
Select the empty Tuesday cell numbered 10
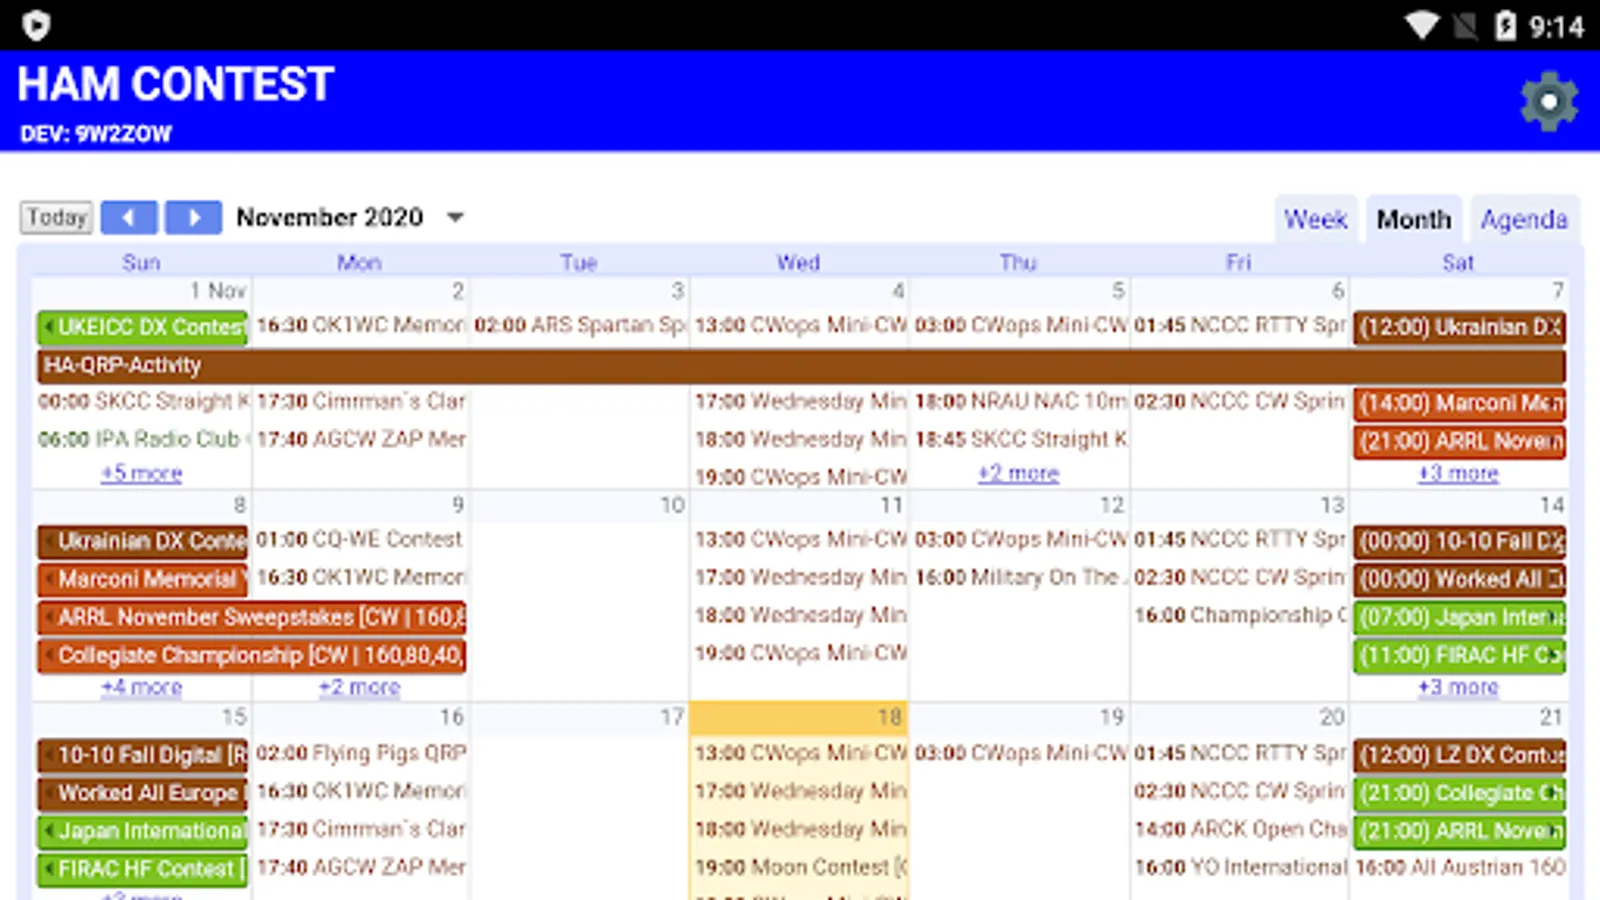(580, 595)
